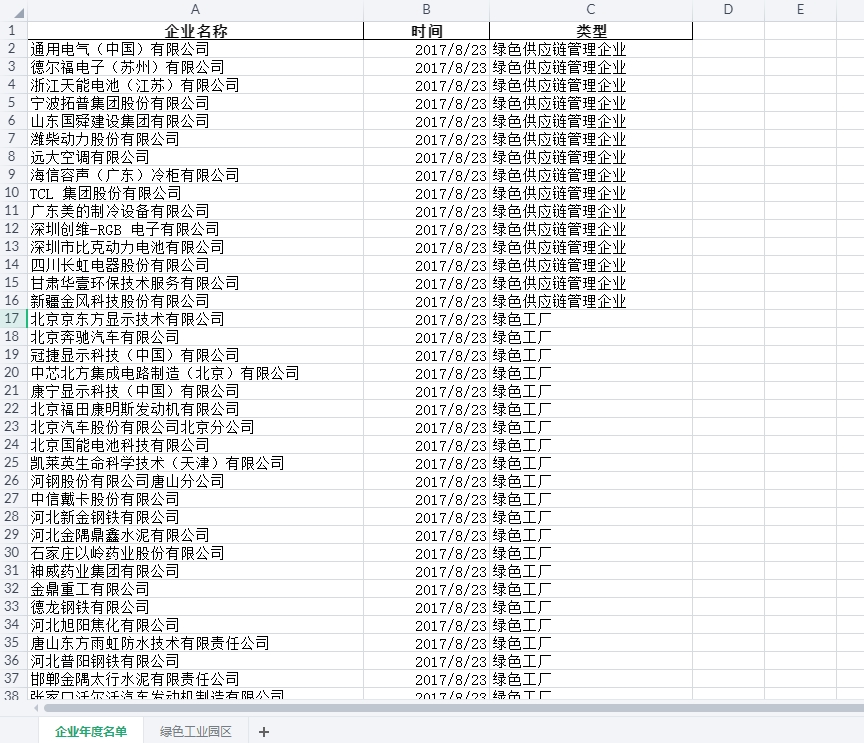
Task: Select cell 北京国能电池科技有限公司
Action: (x=196, y=445)
